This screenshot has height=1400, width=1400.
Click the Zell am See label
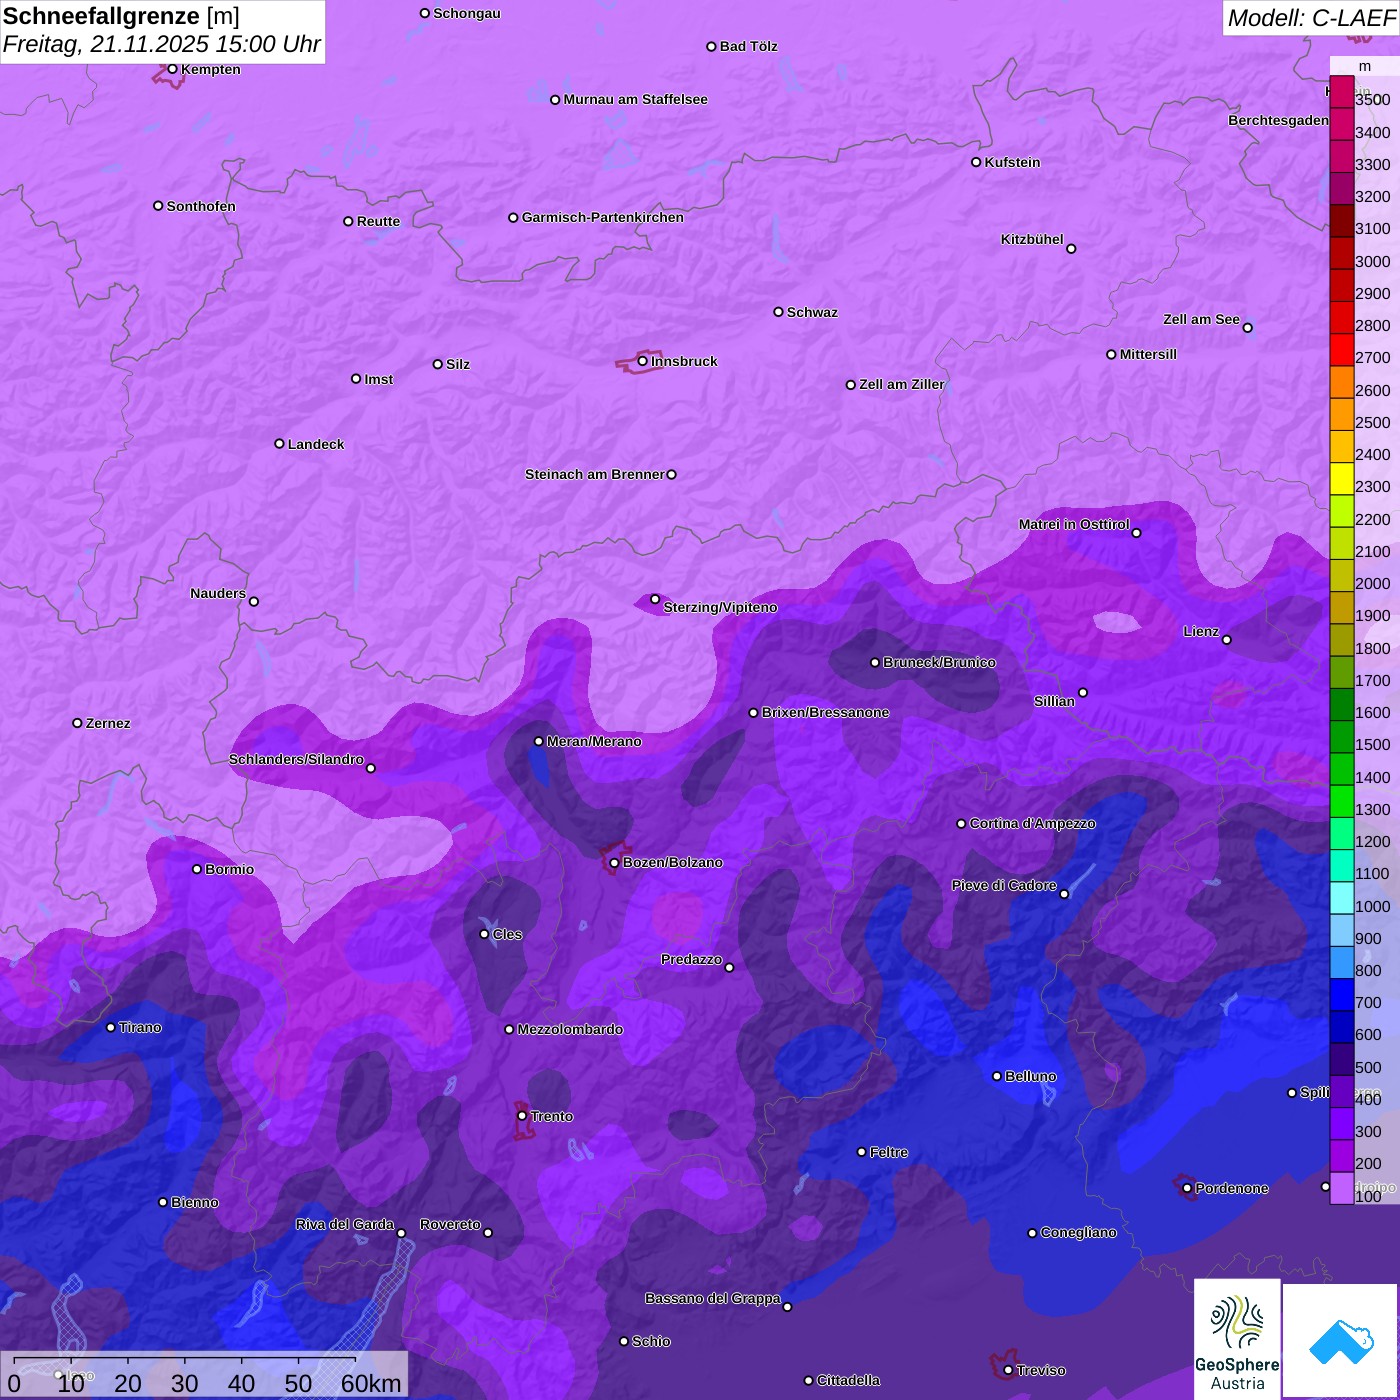coord(1201,319)
